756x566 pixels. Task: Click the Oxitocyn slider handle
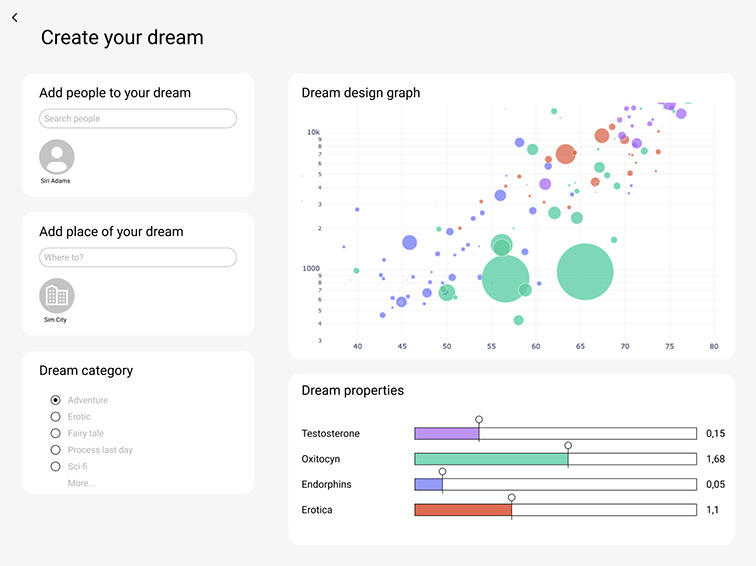(568, 446)
